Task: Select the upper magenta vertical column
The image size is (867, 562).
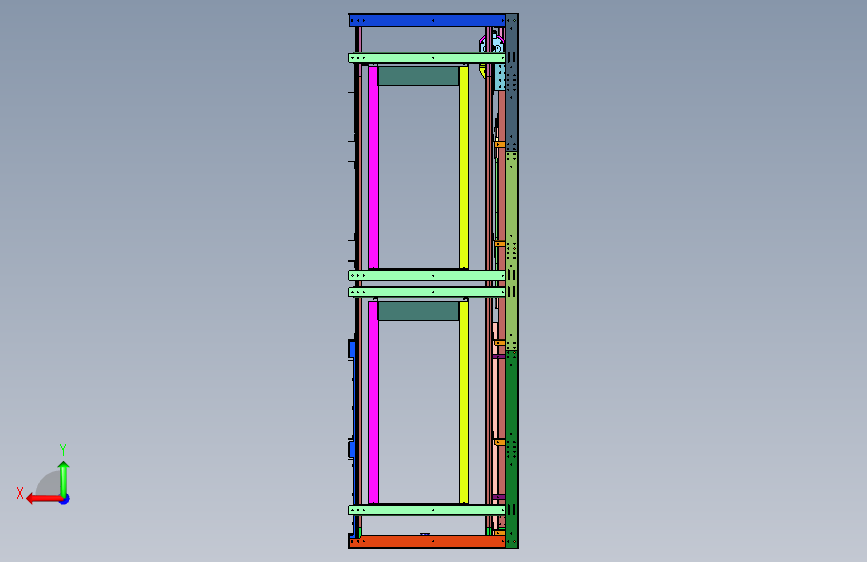Action: 373,168
